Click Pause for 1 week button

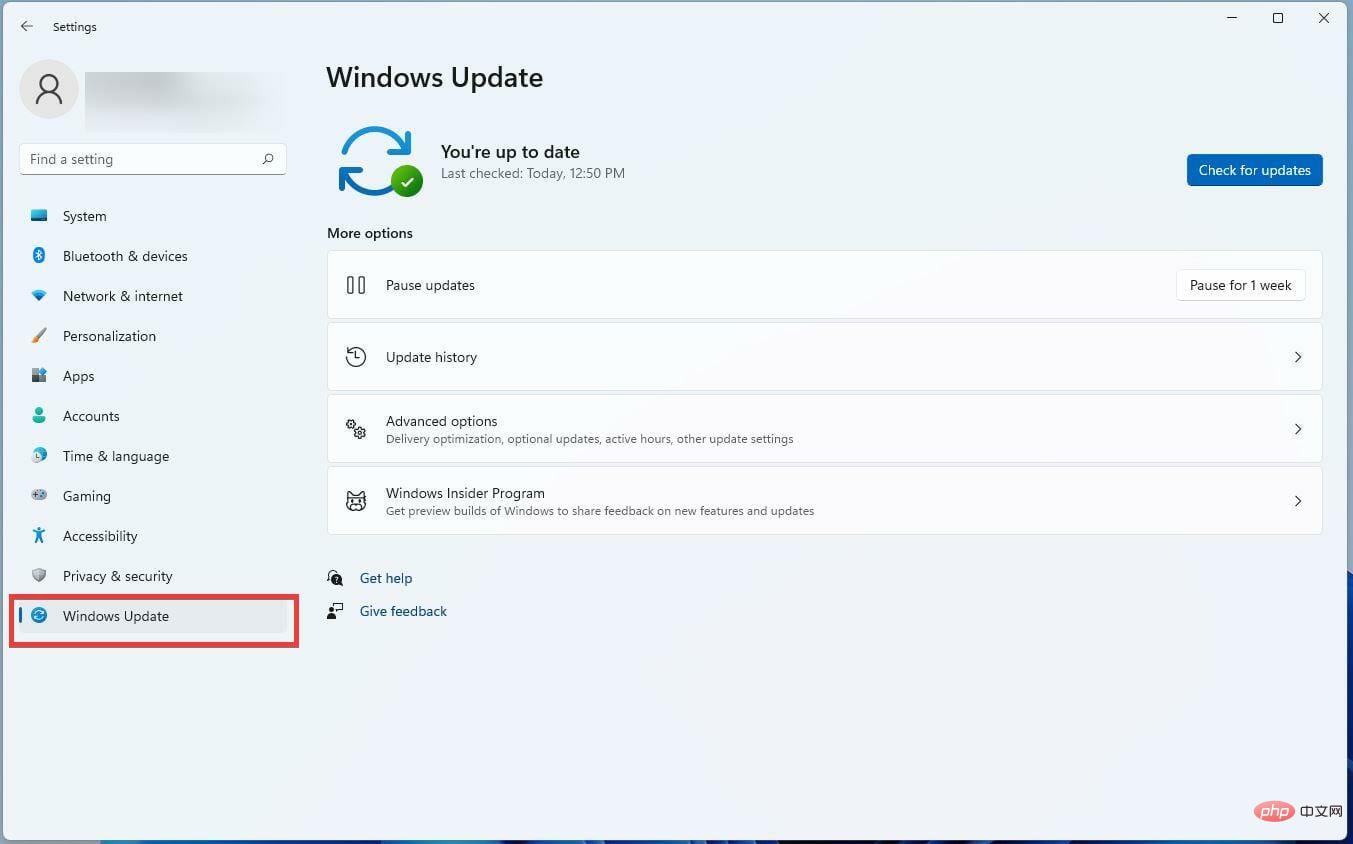click(1240, 285)
